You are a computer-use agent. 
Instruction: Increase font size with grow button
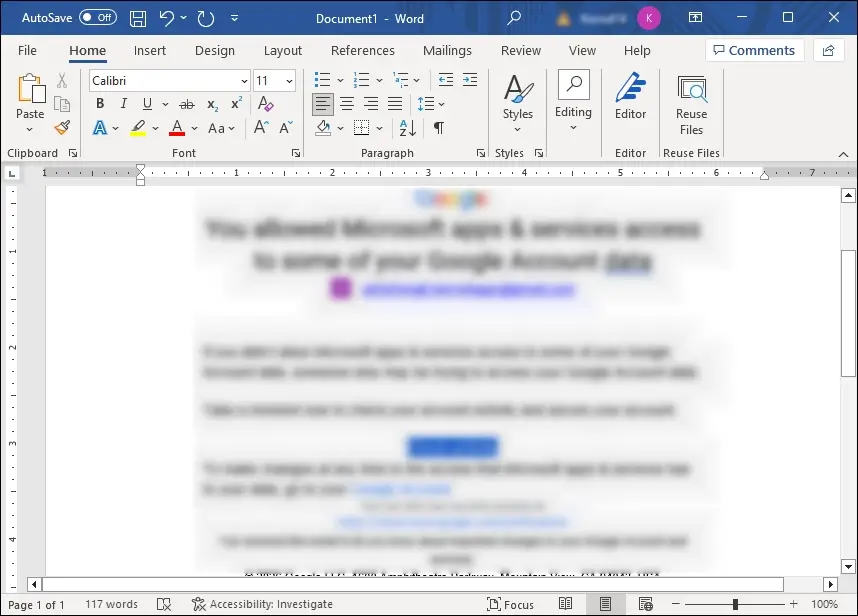point(261,127)
